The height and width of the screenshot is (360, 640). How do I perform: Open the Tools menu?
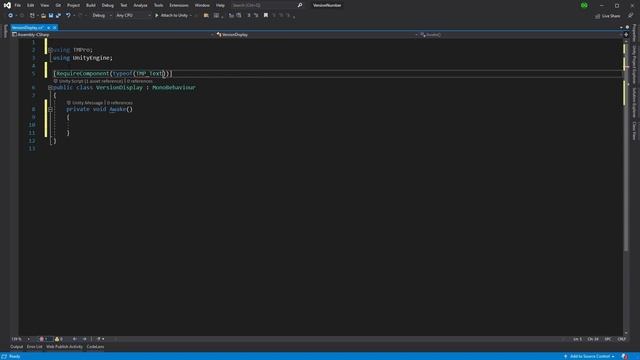tap(158, 5)
